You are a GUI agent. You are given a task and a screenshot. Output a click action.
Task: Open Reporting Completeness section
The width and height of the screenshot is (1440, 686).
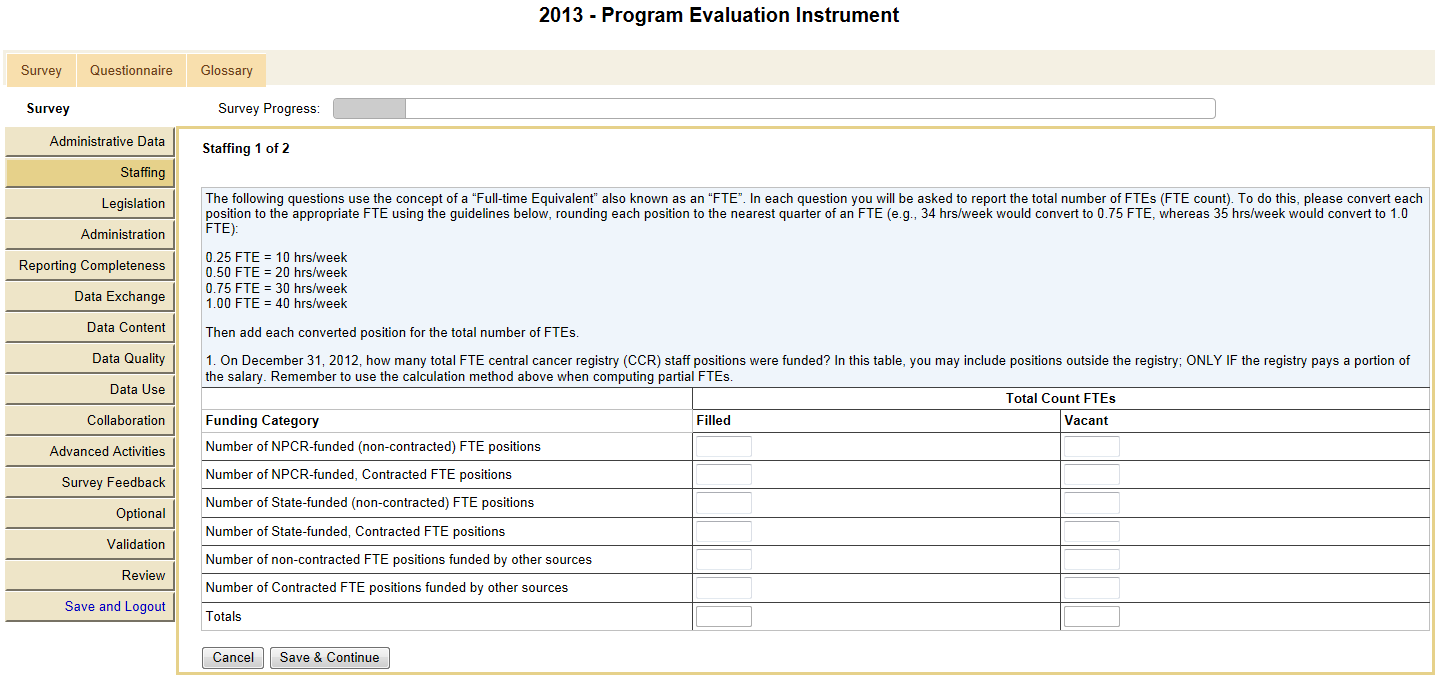click(x=89, y=266)
